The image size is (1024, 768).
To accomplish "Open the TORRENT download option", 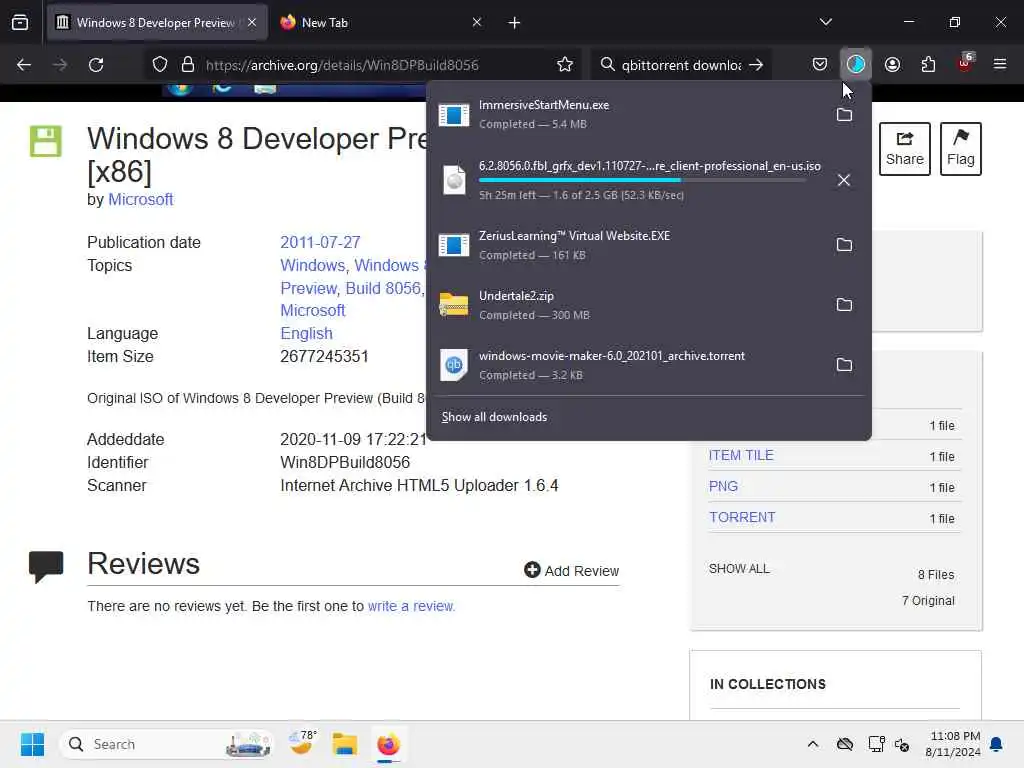I will tap(742, 517).
